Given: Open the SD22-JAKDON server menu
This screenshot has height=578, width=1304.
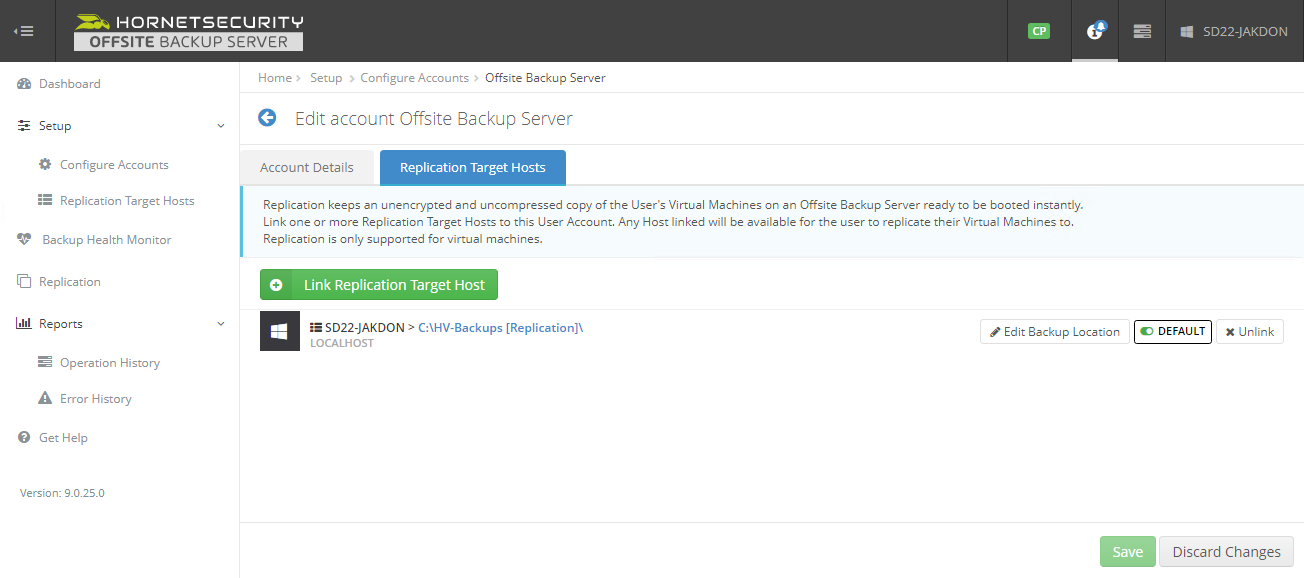Looking at the screenshot, I should click(1235, 31).
